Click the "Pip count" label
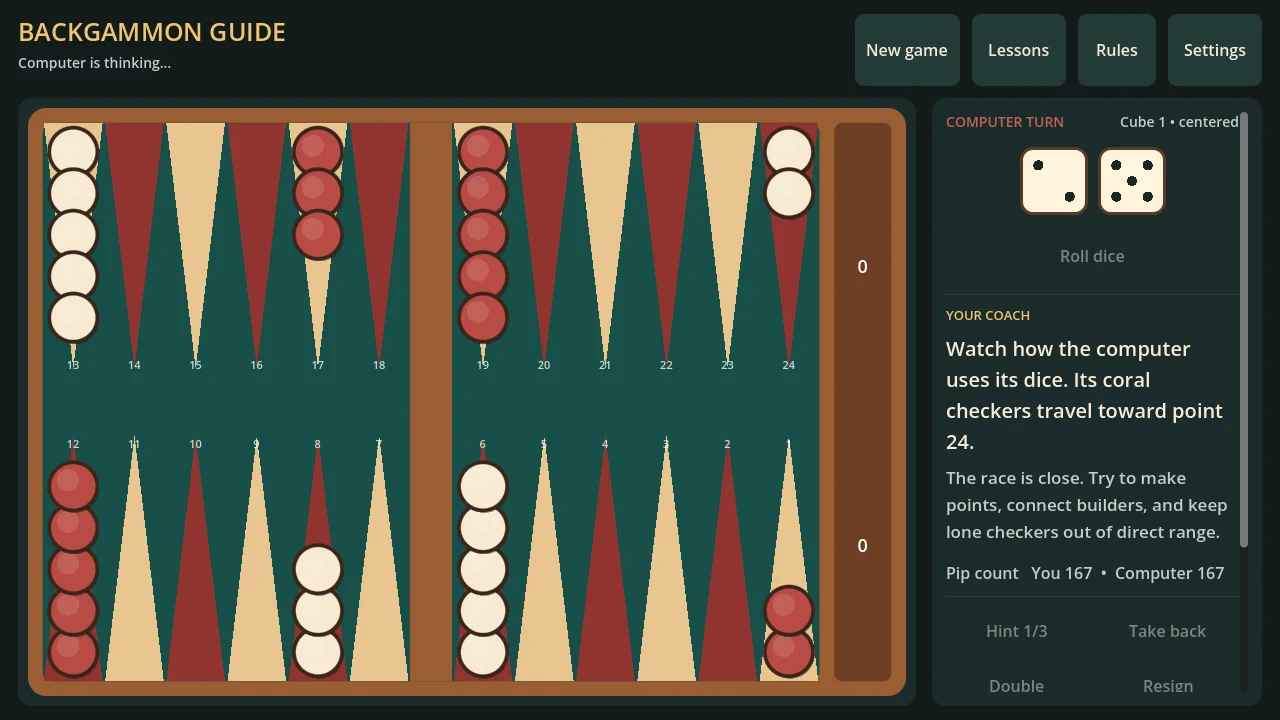 pos(982,573)
